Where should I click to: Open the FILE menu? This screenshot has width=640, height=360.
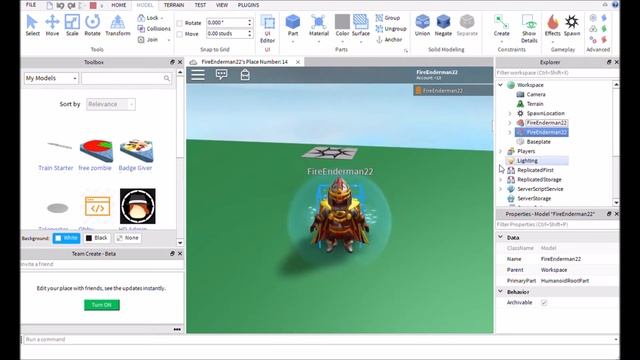point(31,5)
